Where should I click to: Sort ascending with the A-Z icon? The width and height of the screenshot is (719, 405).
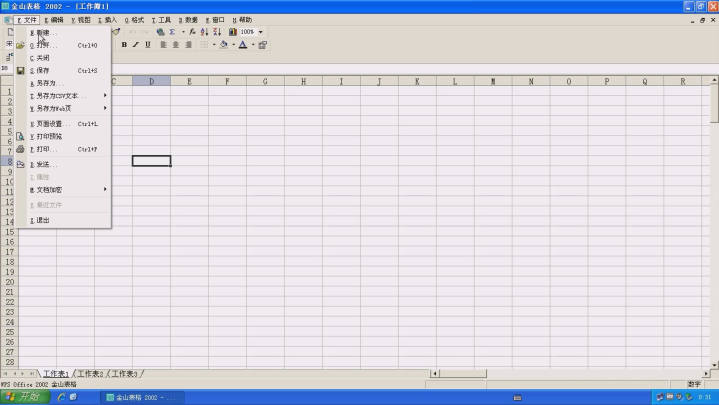205,32
